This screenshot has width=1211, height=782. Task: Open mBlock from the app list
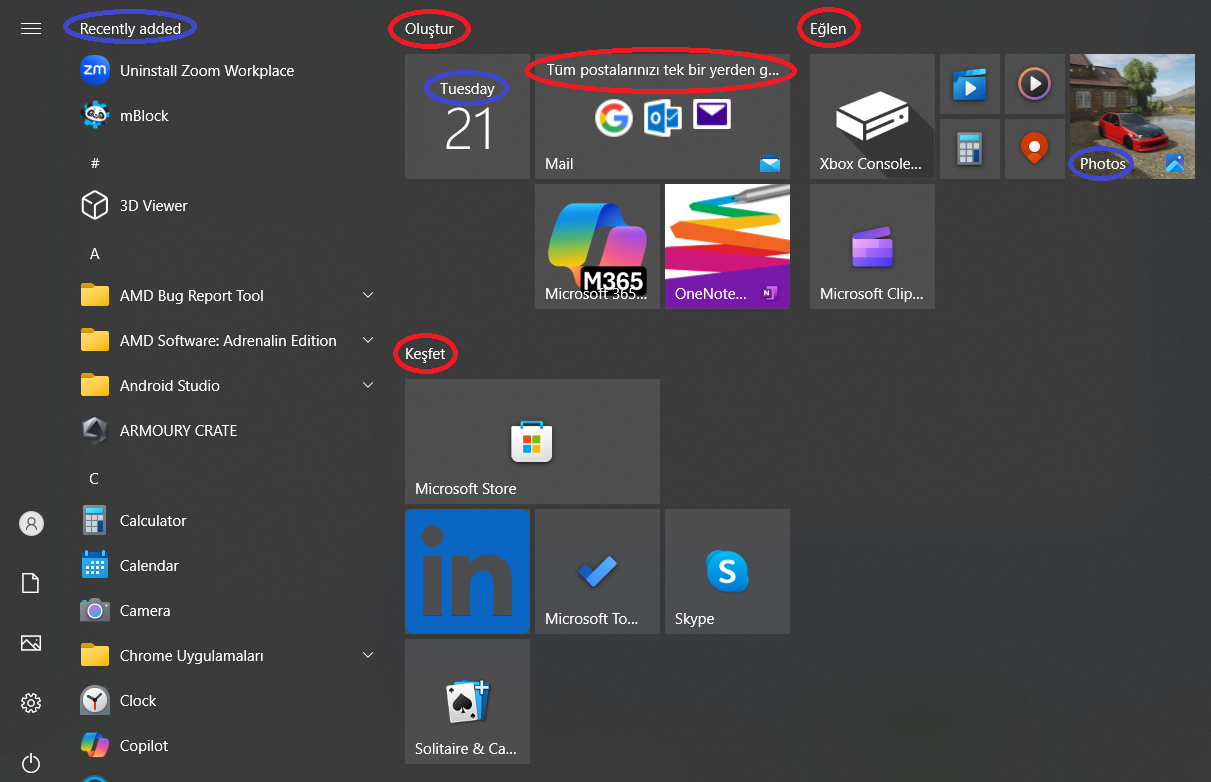coord(227,115)
